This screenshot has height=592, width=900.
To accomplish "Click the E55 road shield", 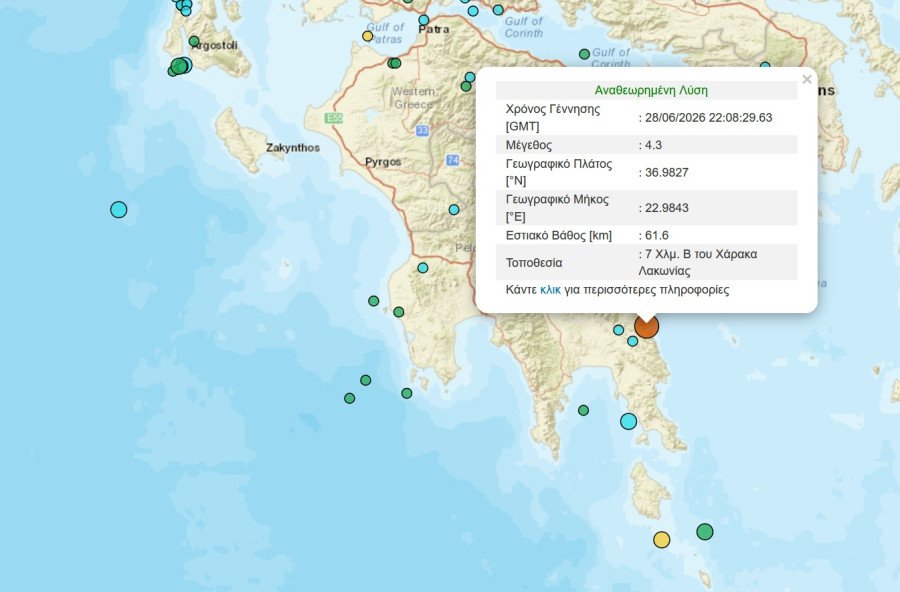I will (334, 118).
